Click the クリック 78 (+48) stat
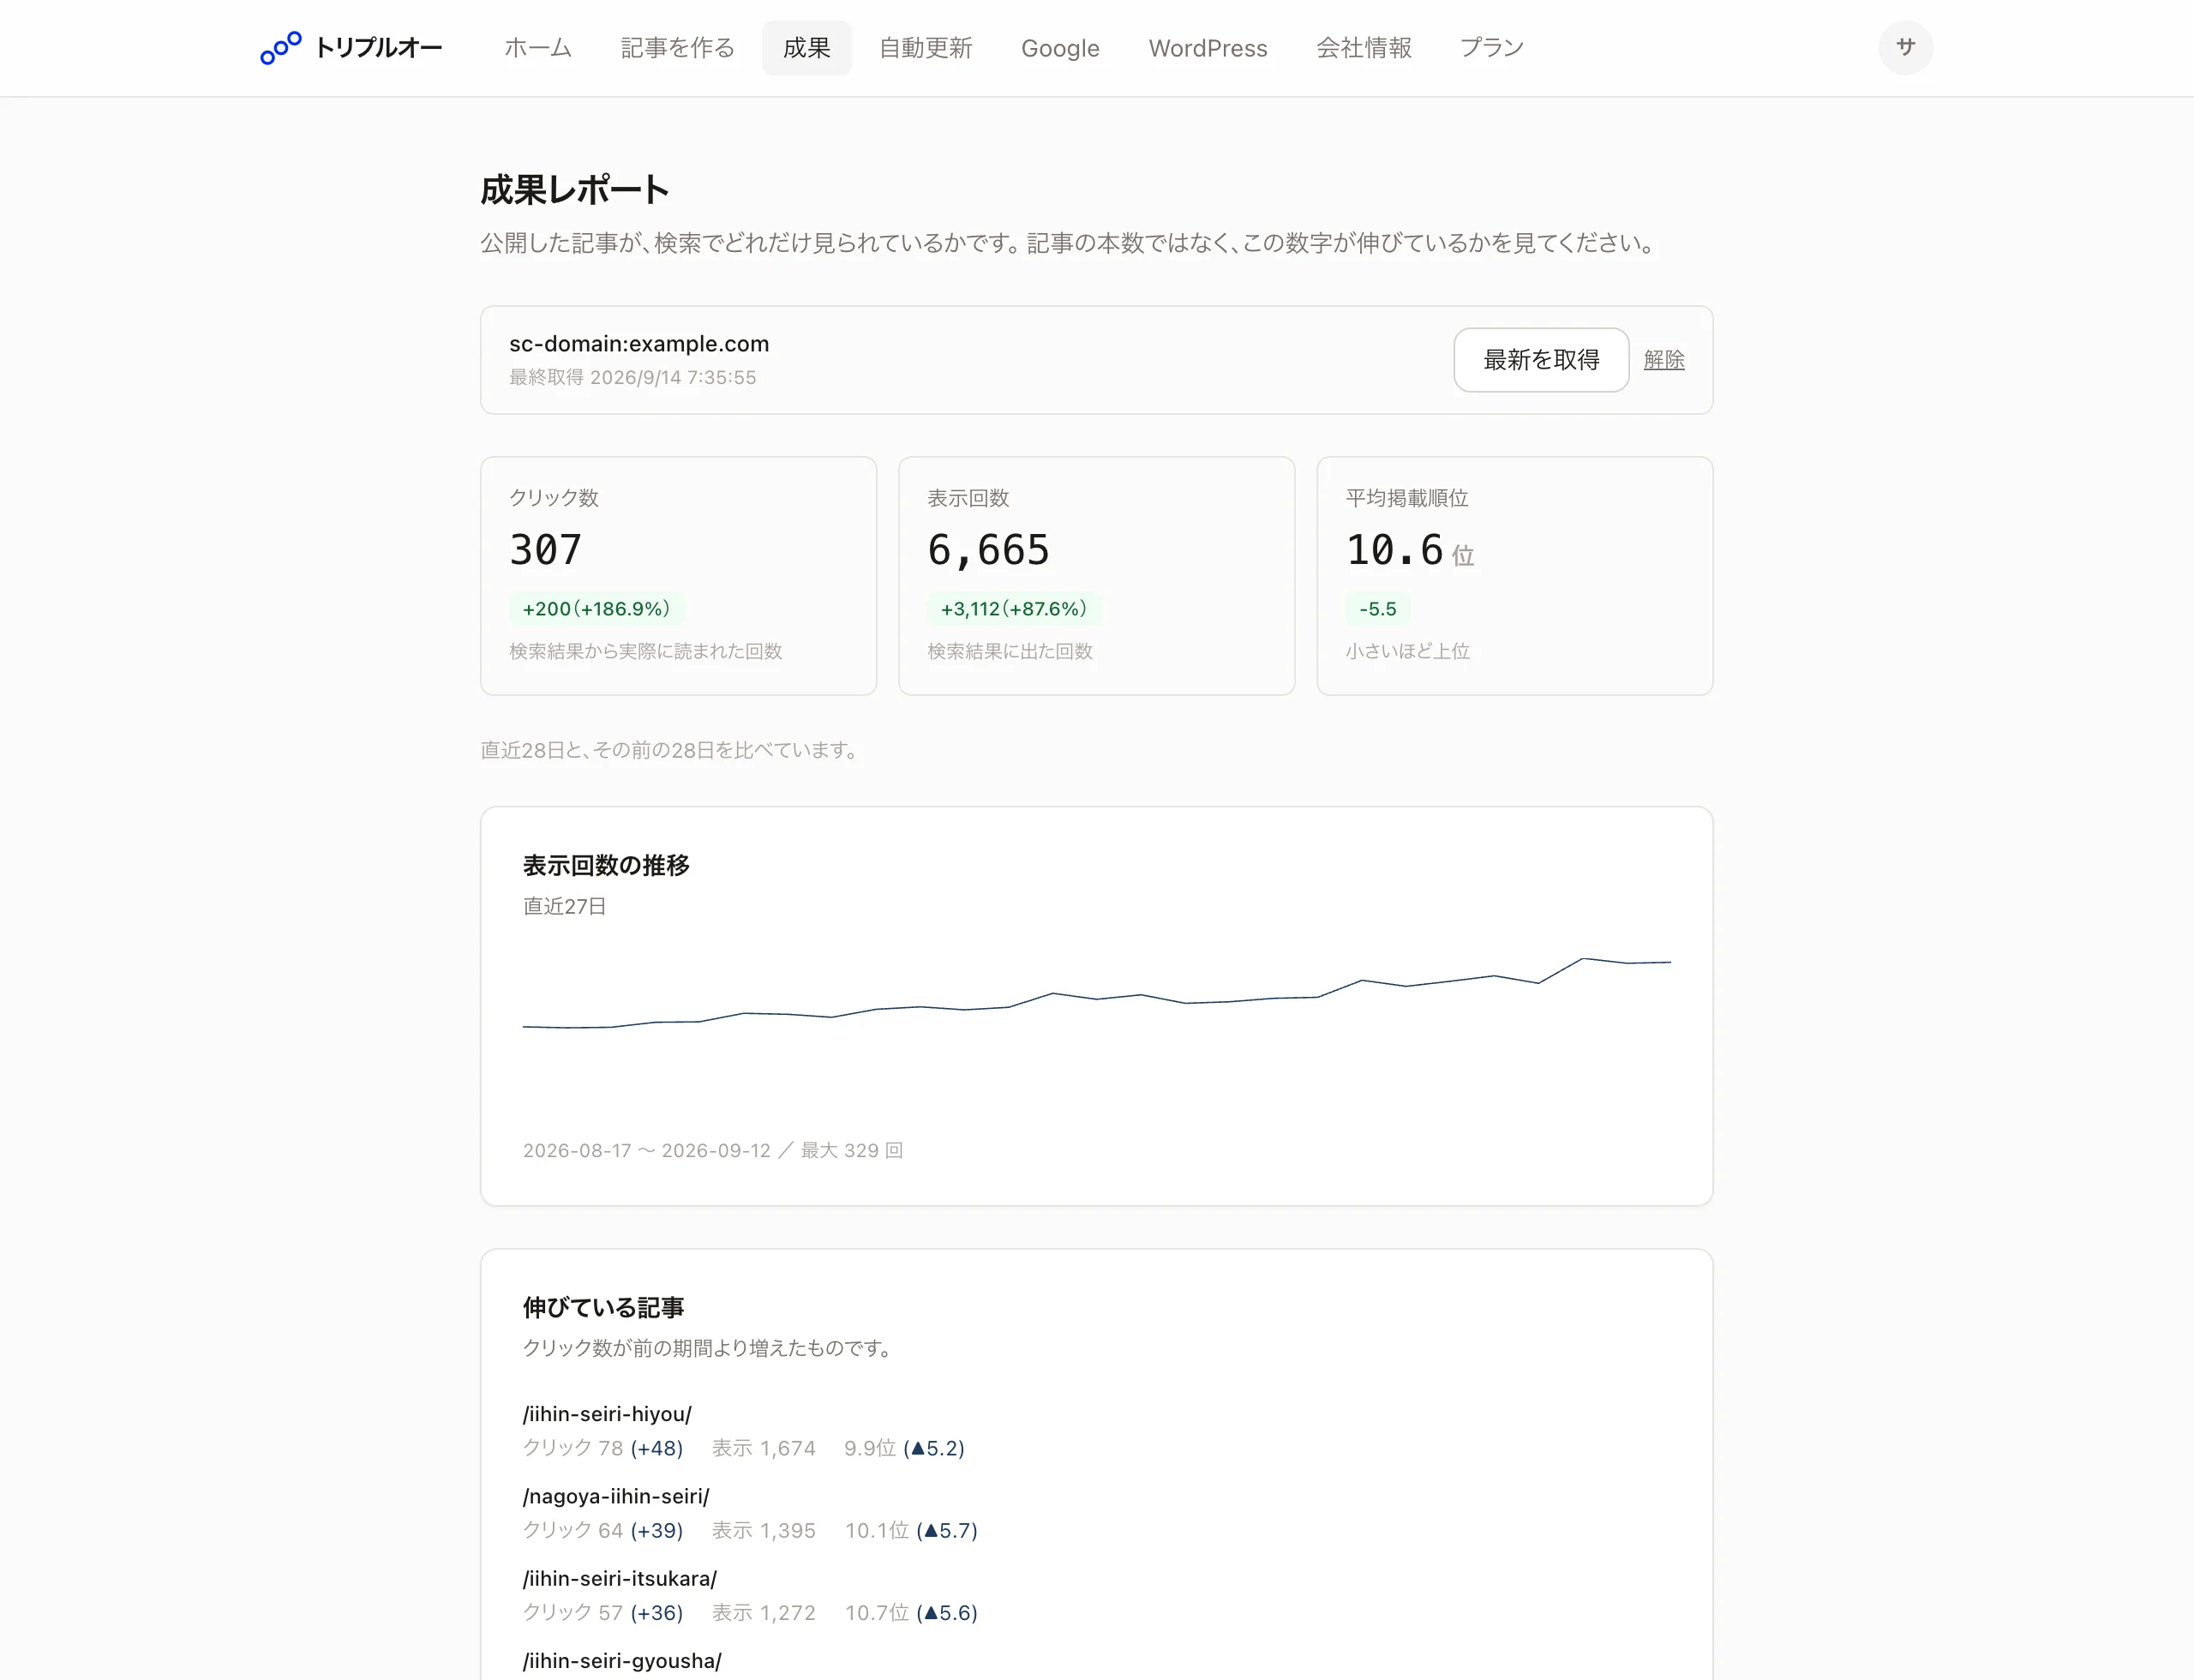 coord(603,1448)
